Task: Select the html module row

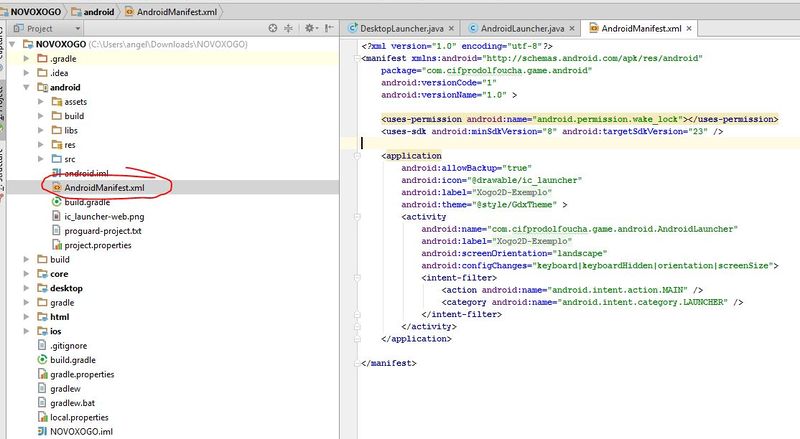Action: (x=172, y=316)
